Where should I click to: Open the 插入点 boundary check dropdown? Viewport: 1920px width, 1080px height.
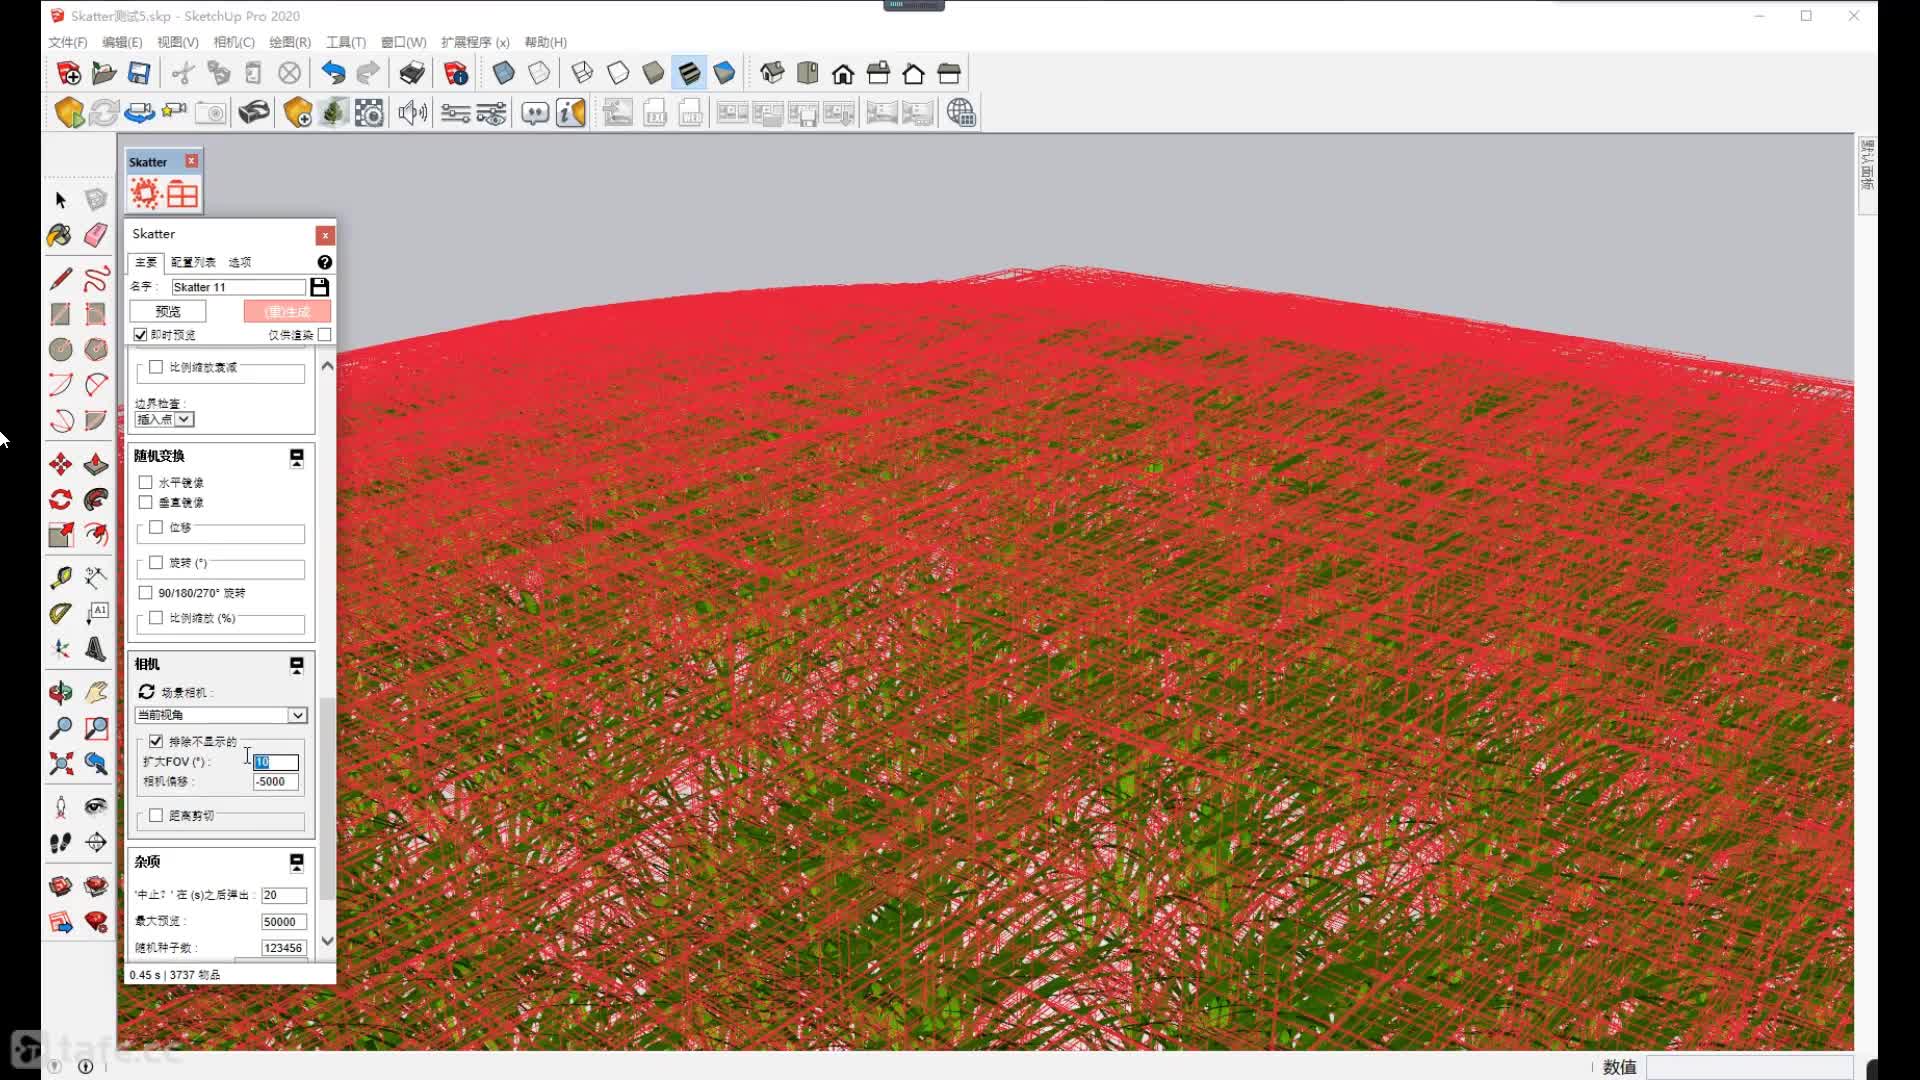click(165, 419)
